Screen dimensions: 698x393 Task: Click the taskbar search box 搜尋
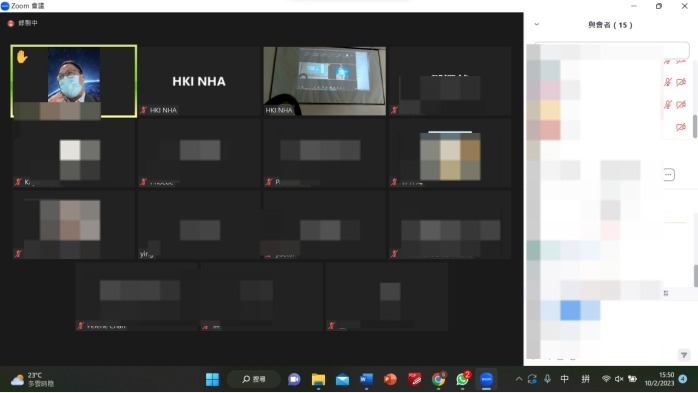click(x=254, y=379)
